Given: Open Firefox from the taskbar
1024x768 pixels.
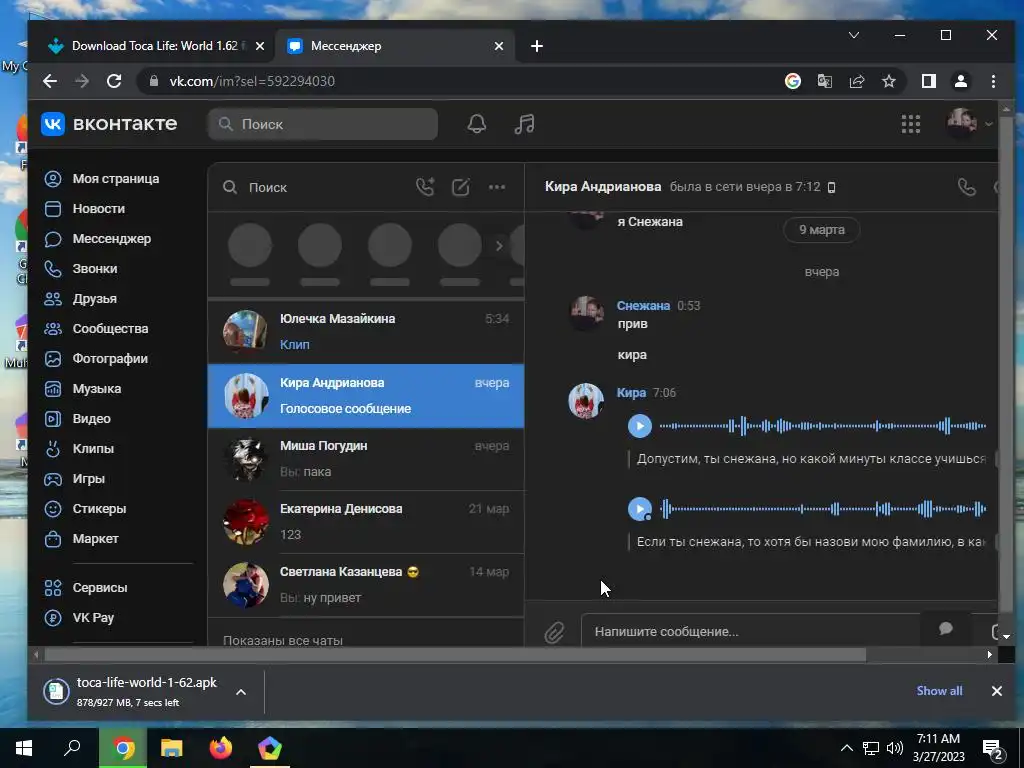Looking at the screenshot, I should tap(221, 748).
